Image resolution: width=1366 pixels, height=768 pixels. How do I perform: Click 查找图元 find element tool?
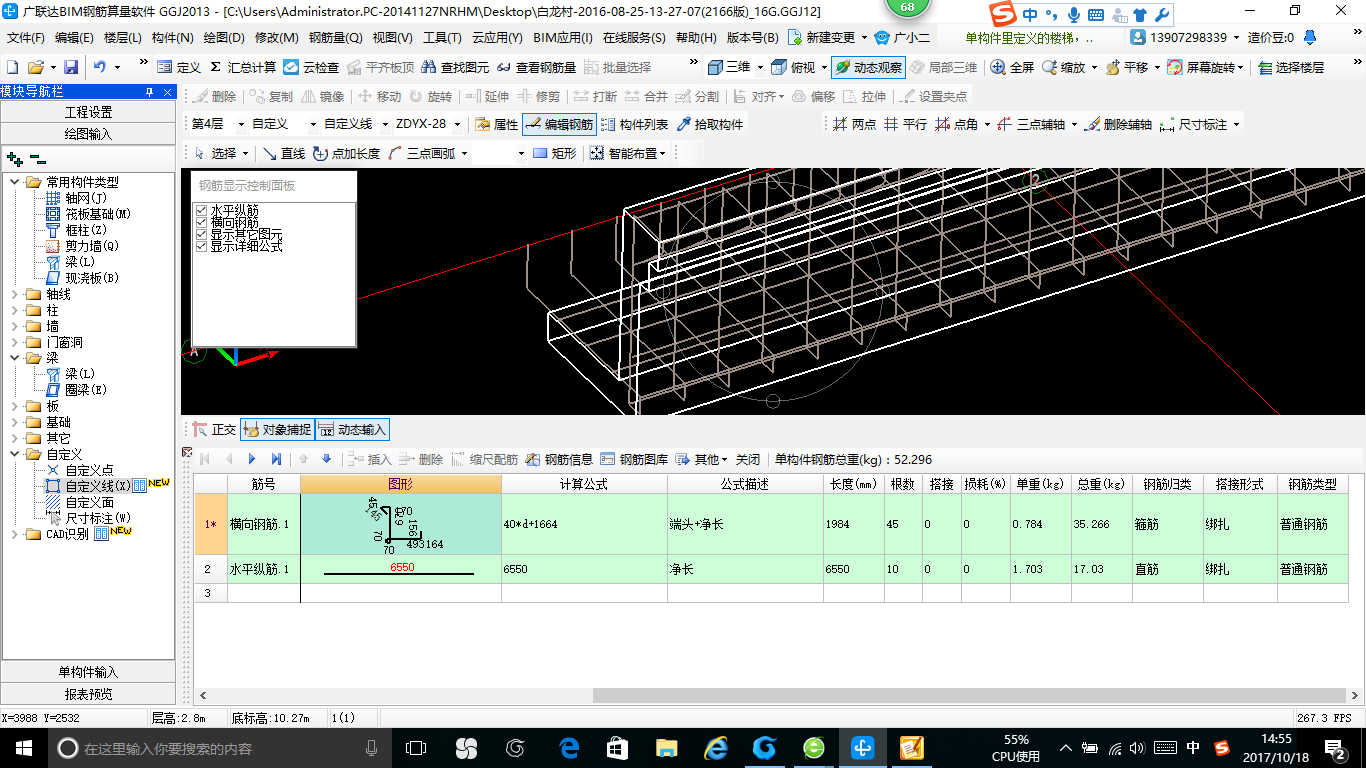click(455, 67)
